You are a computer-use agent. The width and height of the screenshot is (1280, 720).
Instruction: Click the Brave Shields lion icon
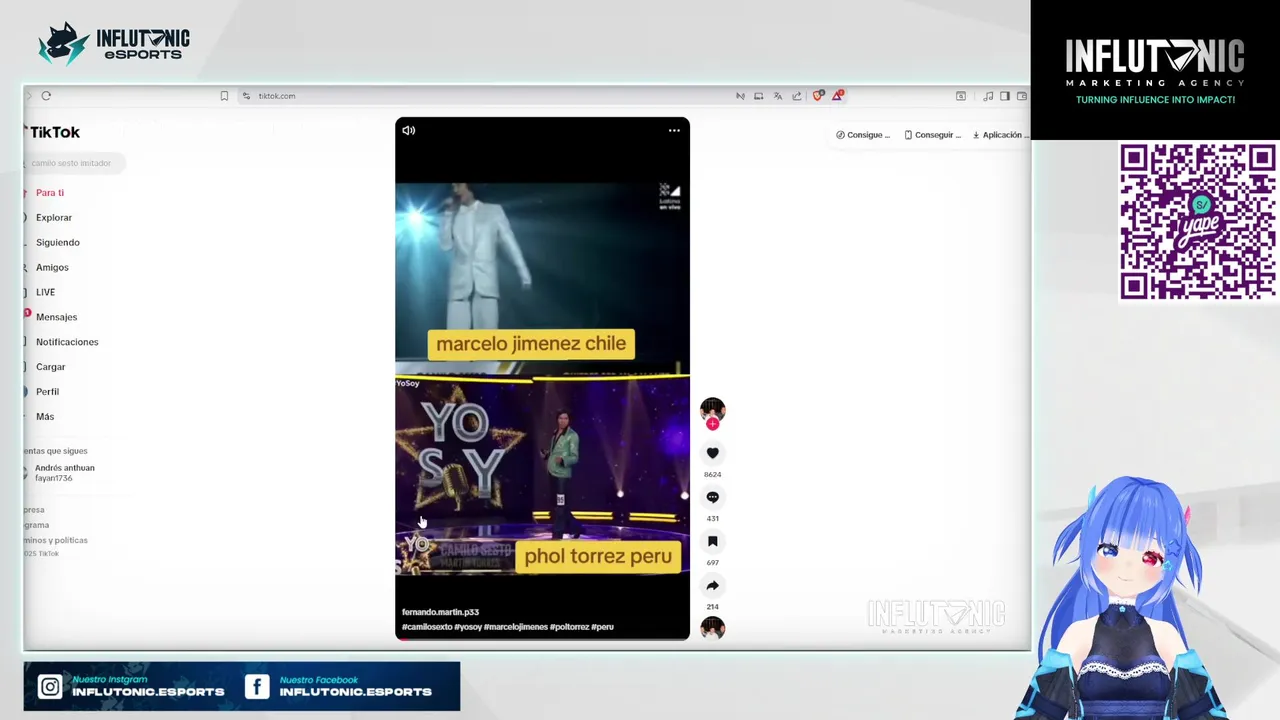coord(818,96)
